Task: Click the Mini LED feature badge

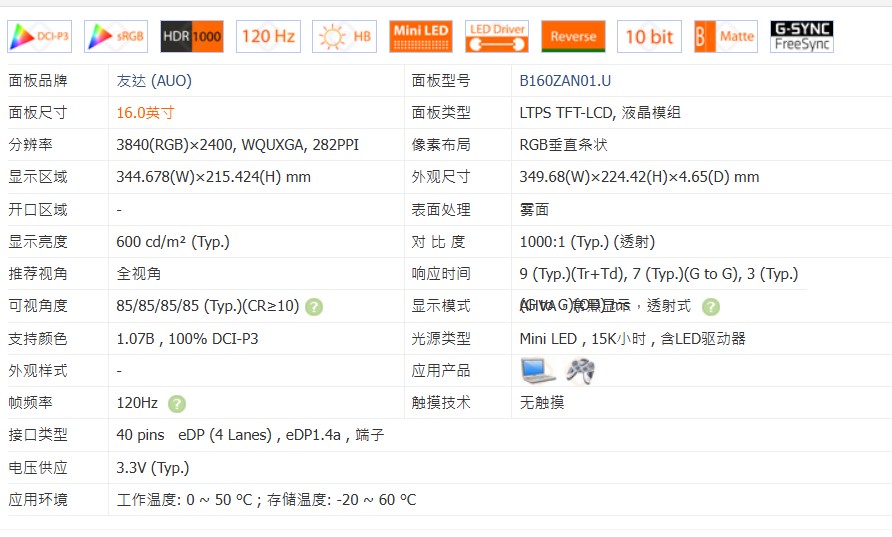Action: (421, 37)
